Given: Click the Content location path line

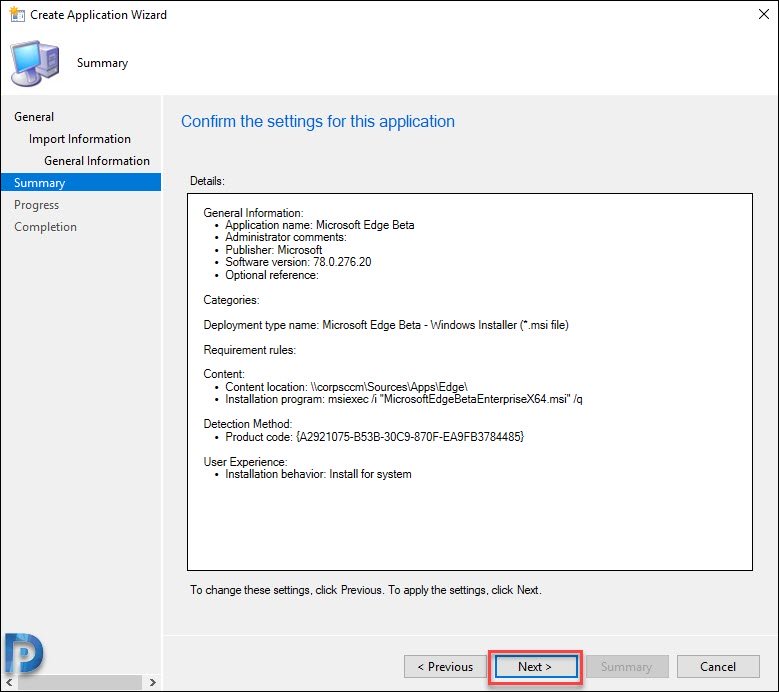Looking at the screenshot, I should pyautogui.click(x=346, y=387).
